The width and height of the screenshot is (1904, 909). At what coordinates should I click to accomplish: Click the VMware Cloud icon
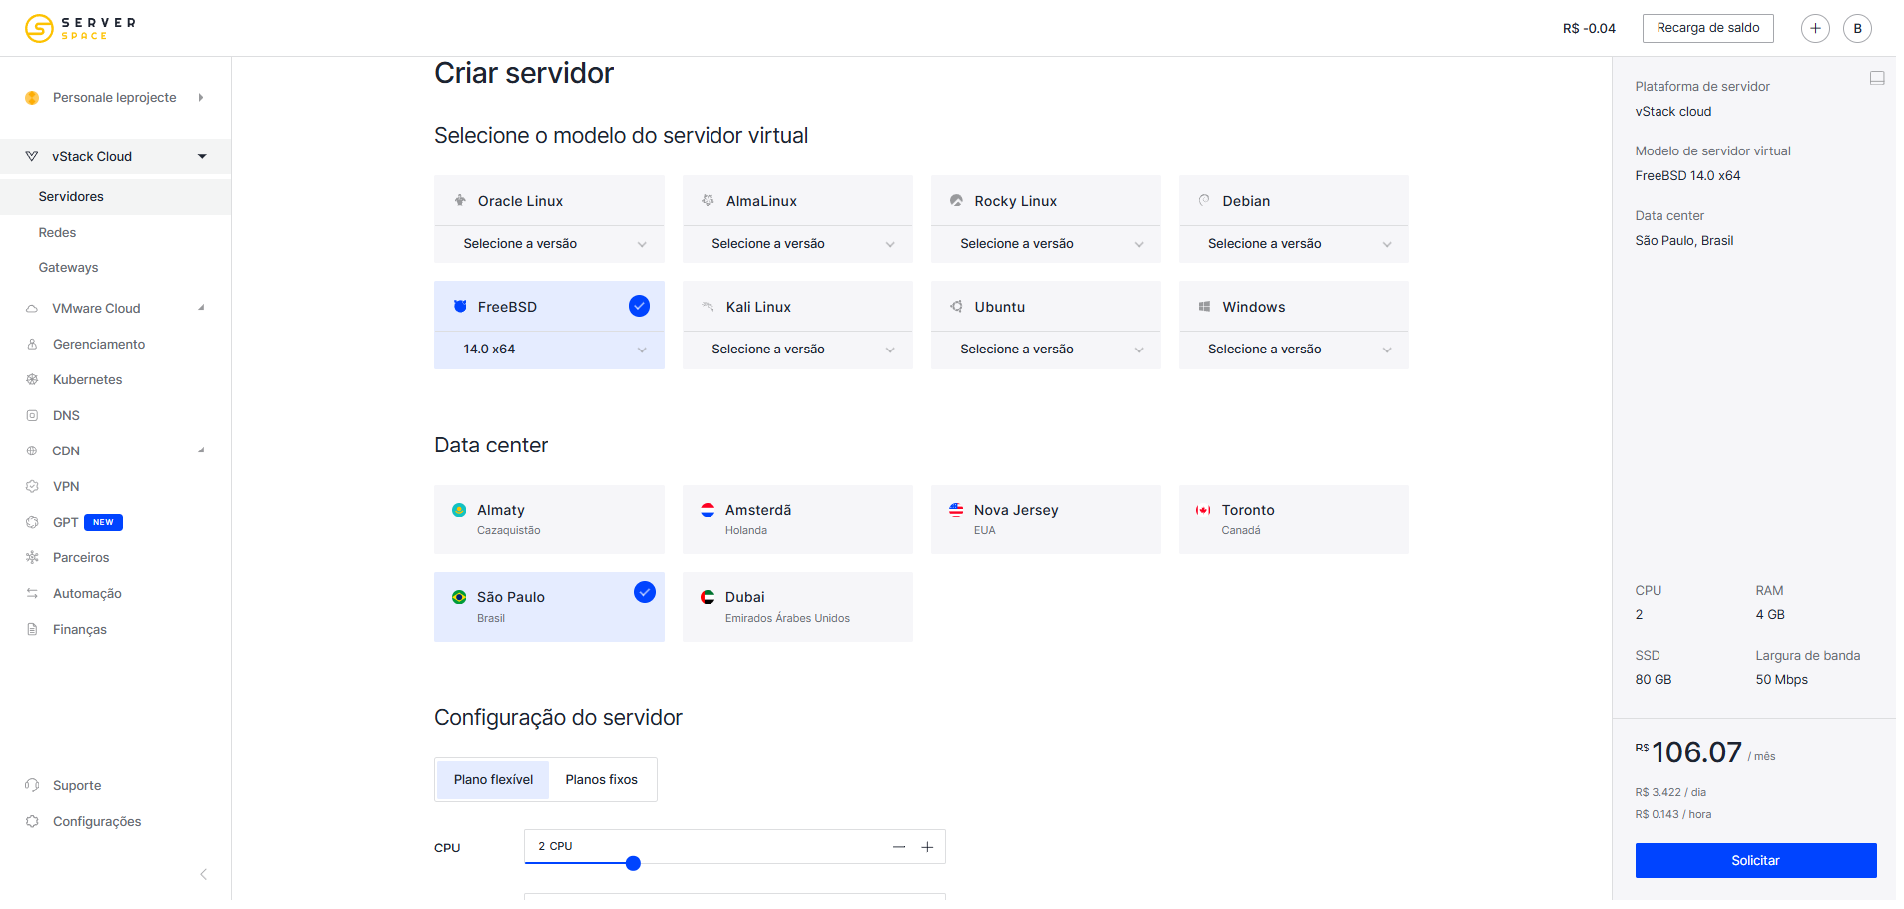tap(32, 308)
